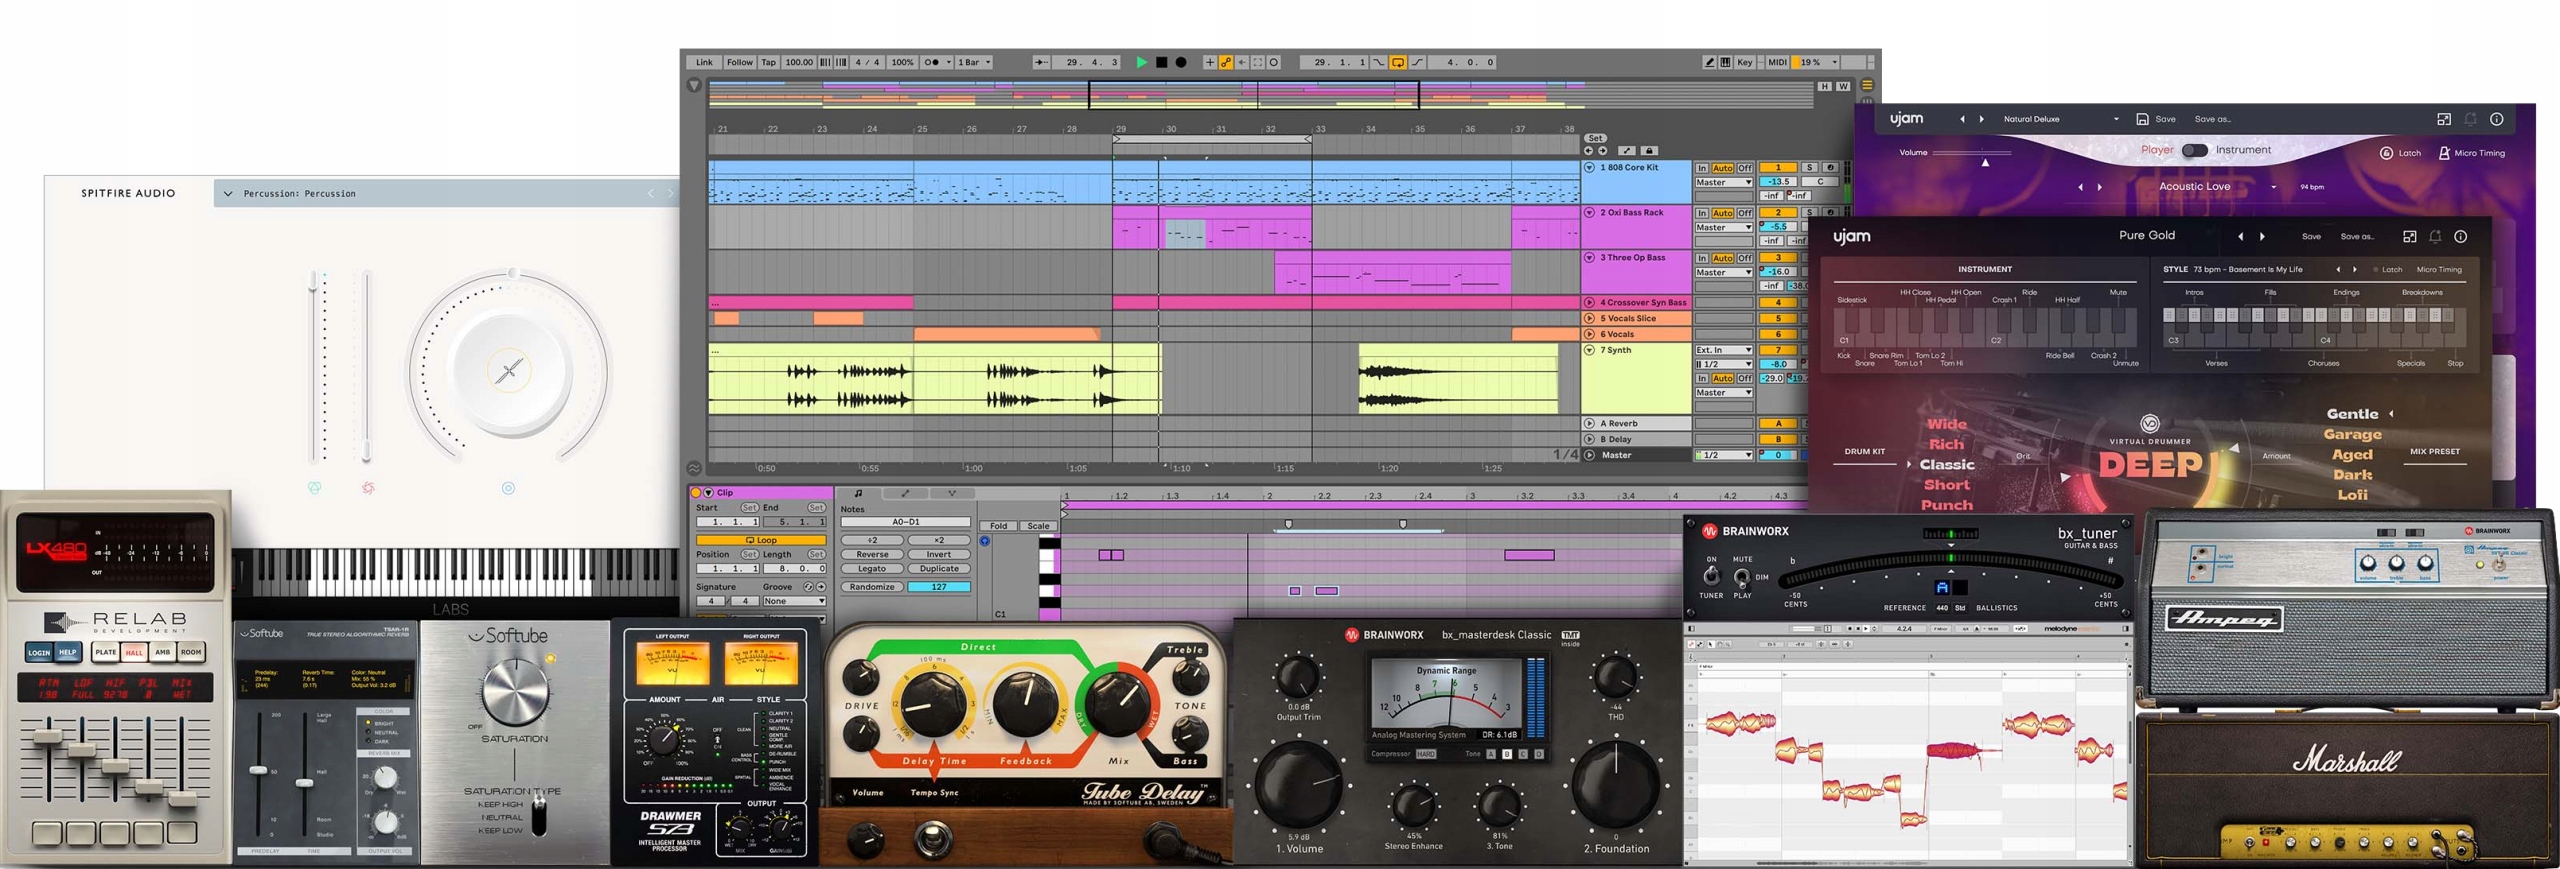
Task: Select the PLATE reverb type on Relab
Action: [x=105, y=652]
